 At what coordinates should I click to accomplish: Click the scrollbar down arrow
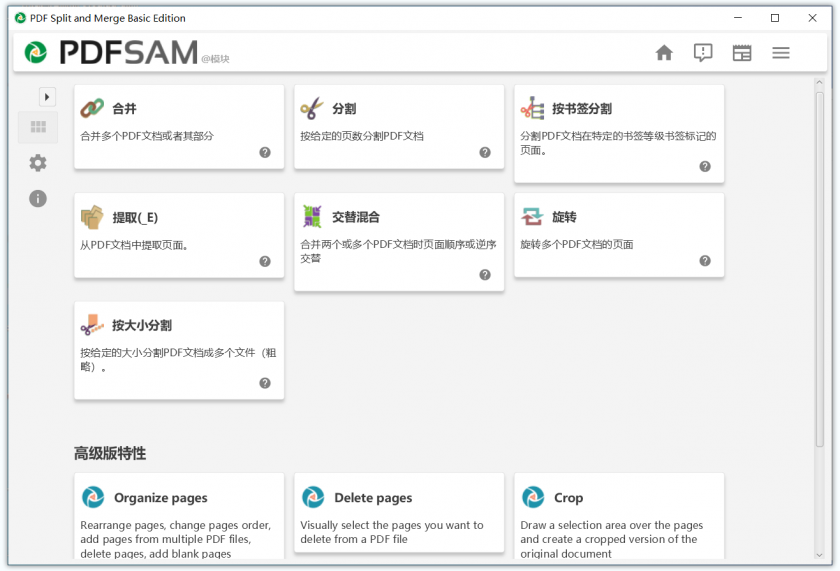(x=819, y=555)
